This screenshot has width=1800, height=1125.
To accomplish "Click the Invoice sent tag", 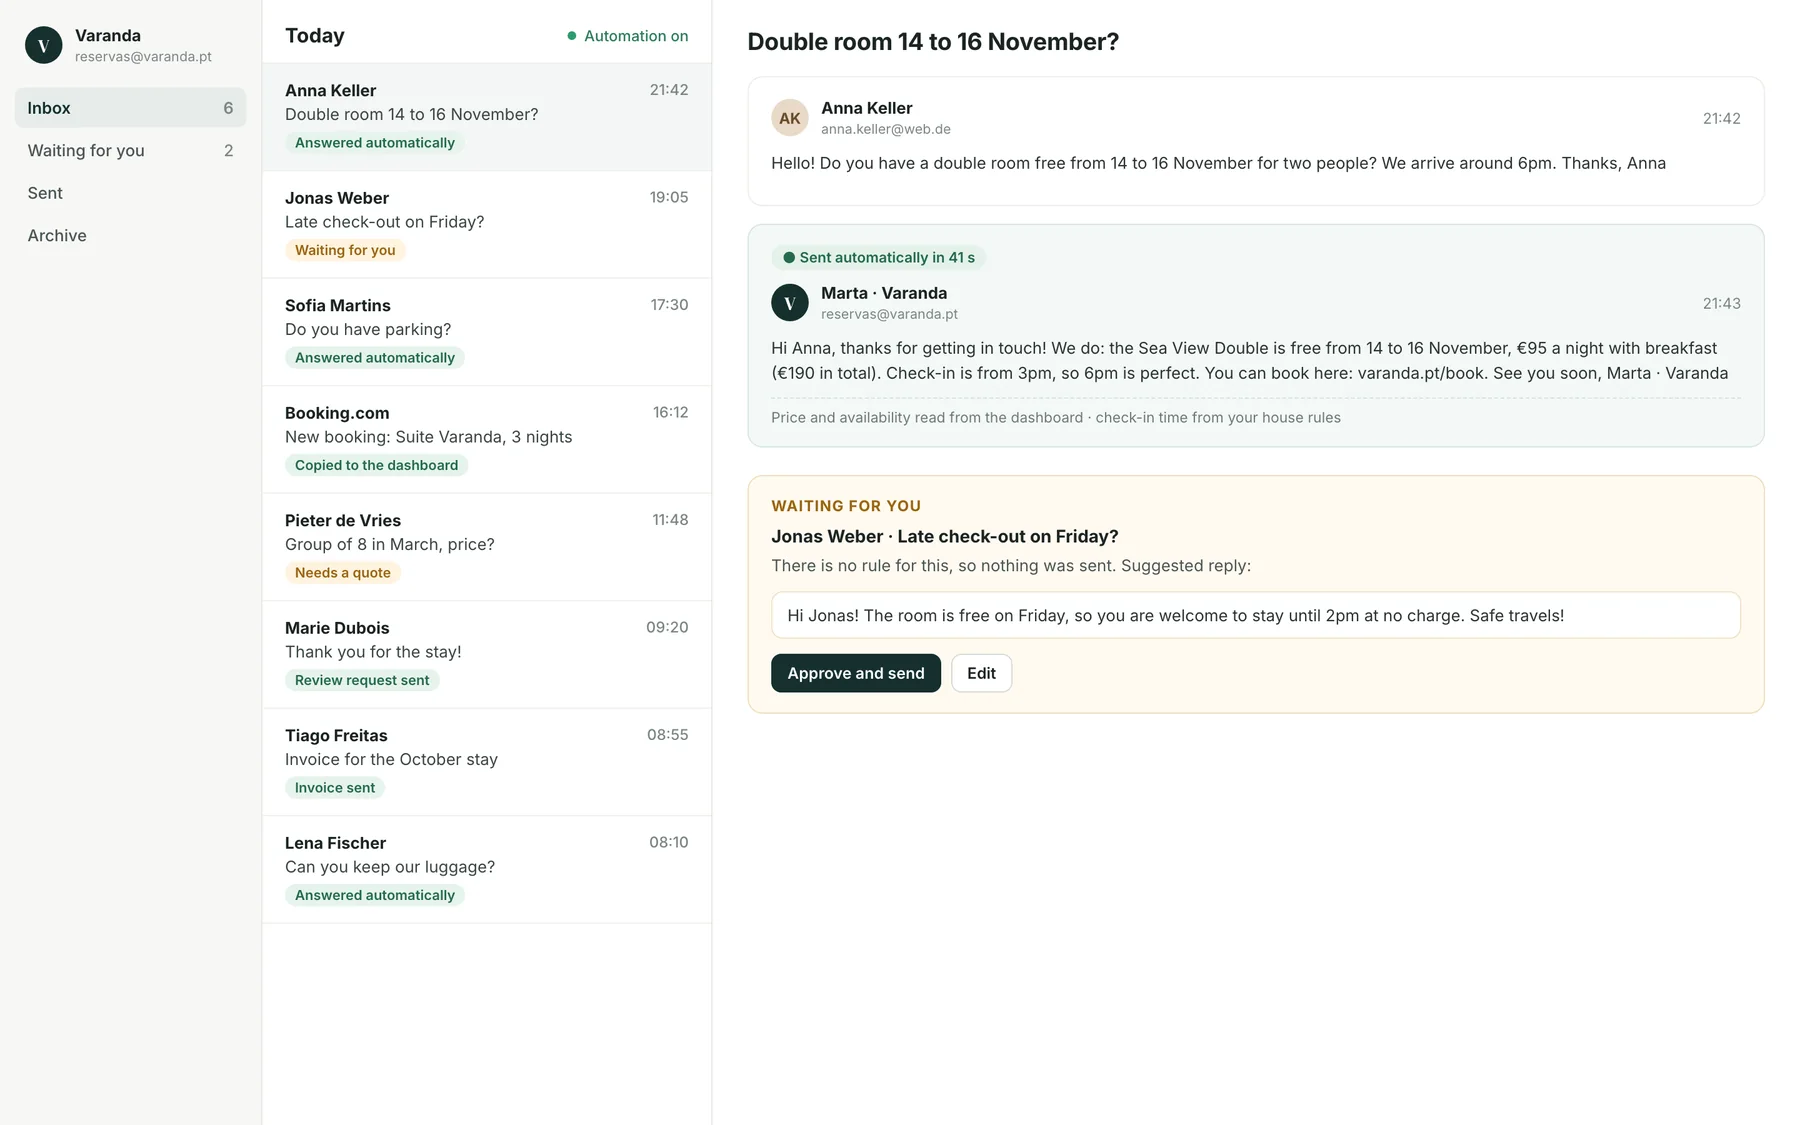I will pyautogui.click(x=335, y=788).
